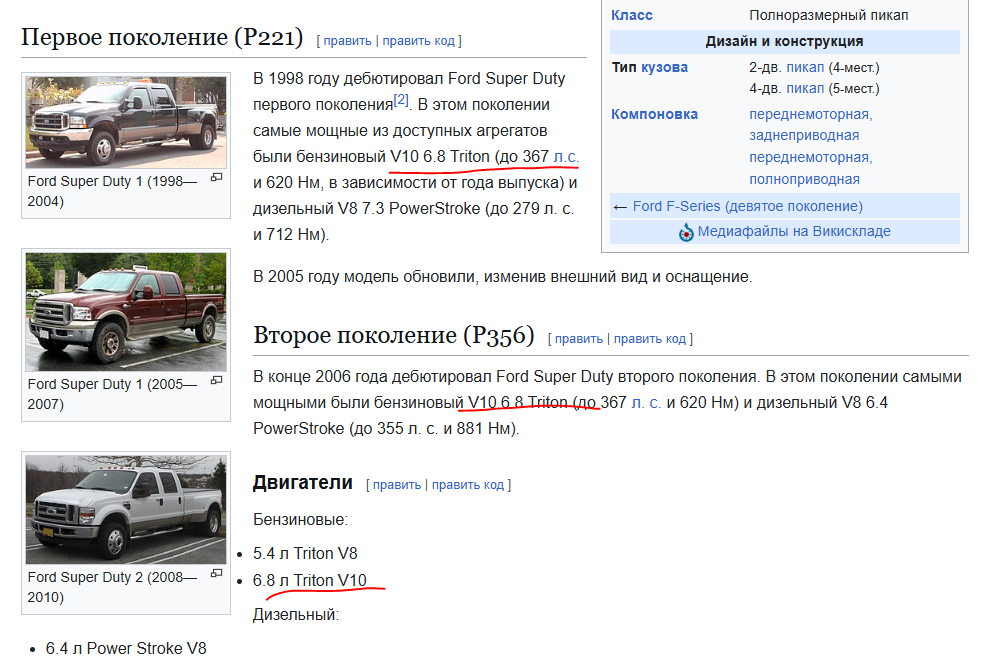Click the Wikimedia Commons logo icon
This screenshot has width=1007, height=666.
686,232
